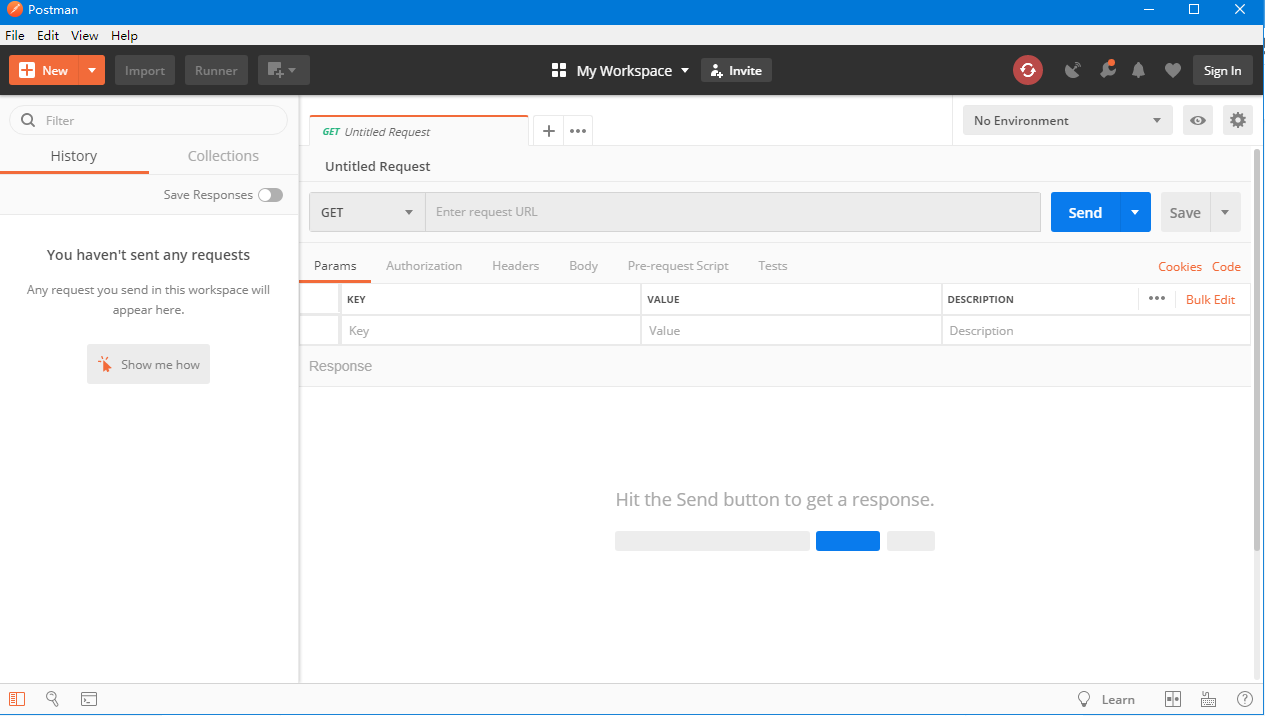This screenshot has width=1265, height=716.
Task: Open the Postman console icon
Action: tap(89, 699)
